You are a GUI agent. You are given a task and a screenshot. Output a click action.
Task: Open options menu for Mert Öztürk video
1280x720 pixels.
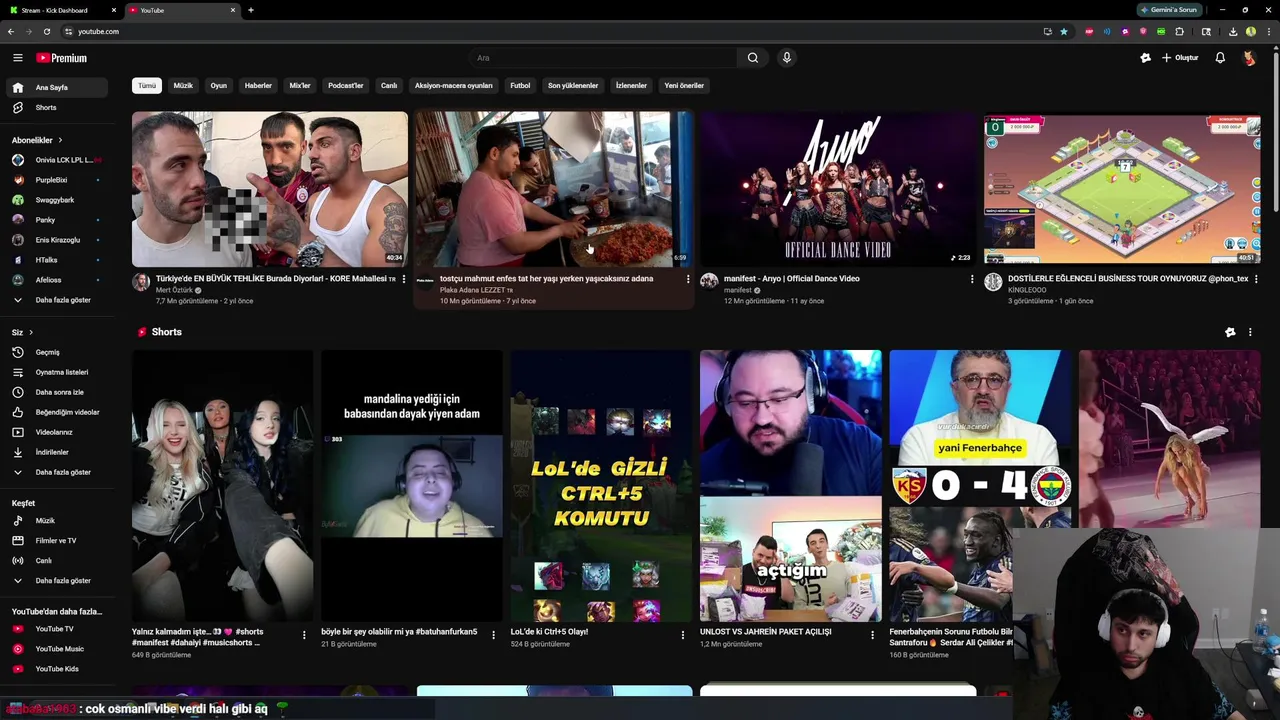click(404, 279)
